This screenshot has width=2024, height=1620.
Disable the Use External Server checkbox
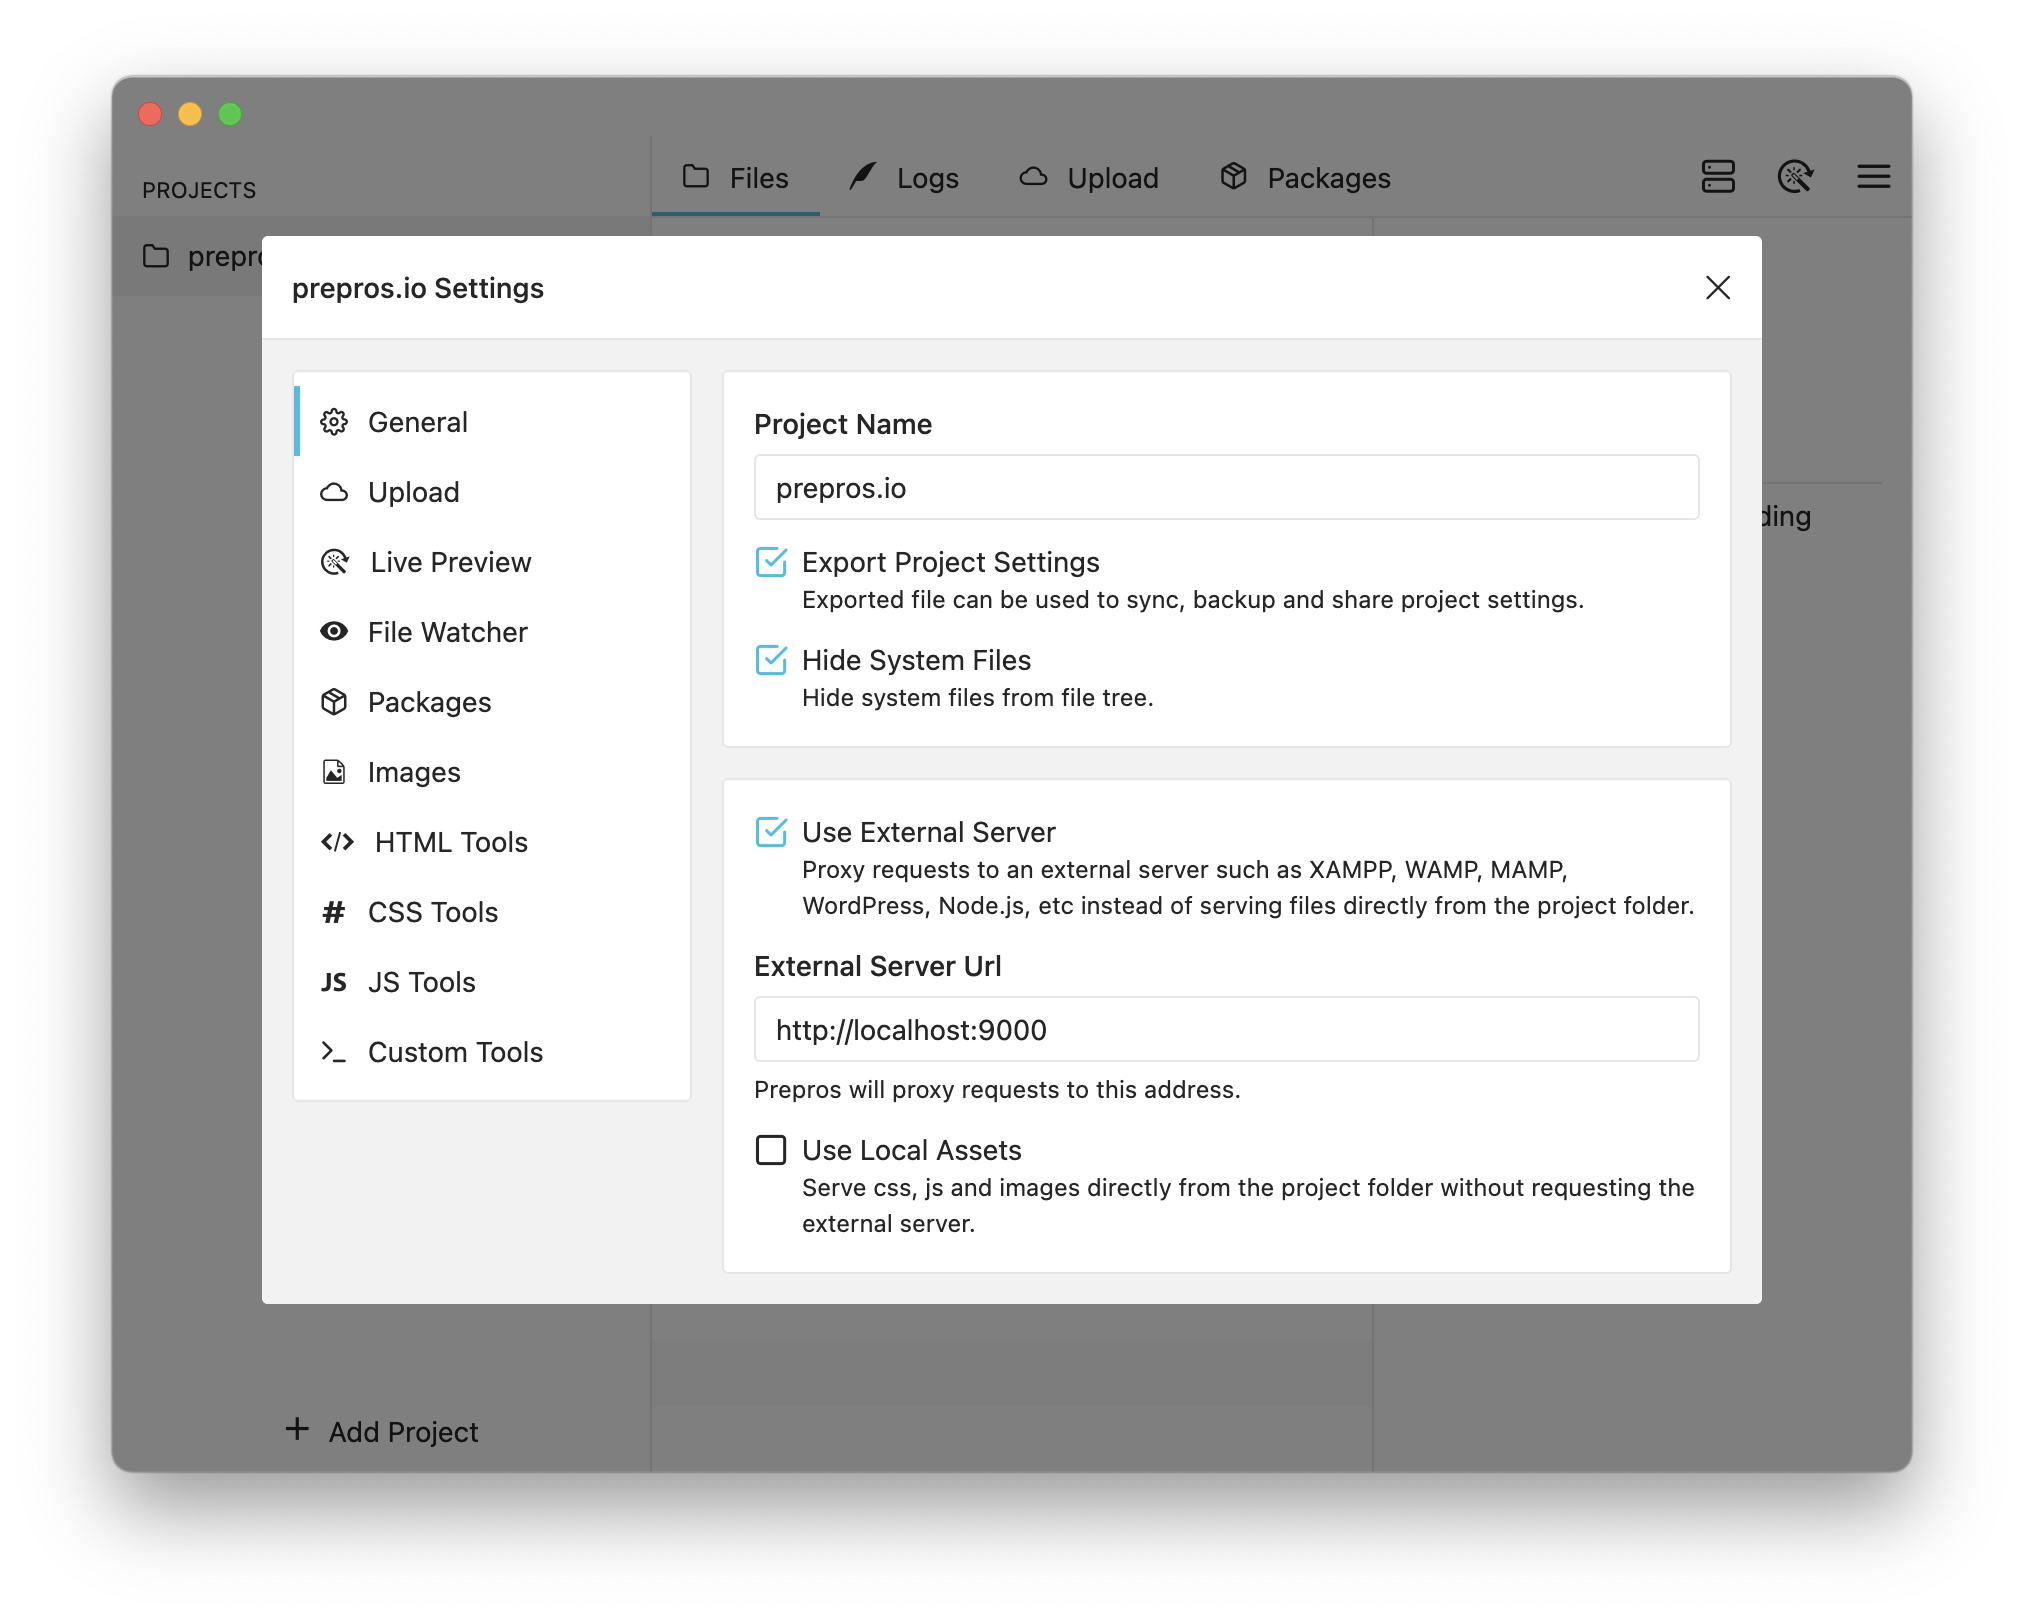pos(771,832)
